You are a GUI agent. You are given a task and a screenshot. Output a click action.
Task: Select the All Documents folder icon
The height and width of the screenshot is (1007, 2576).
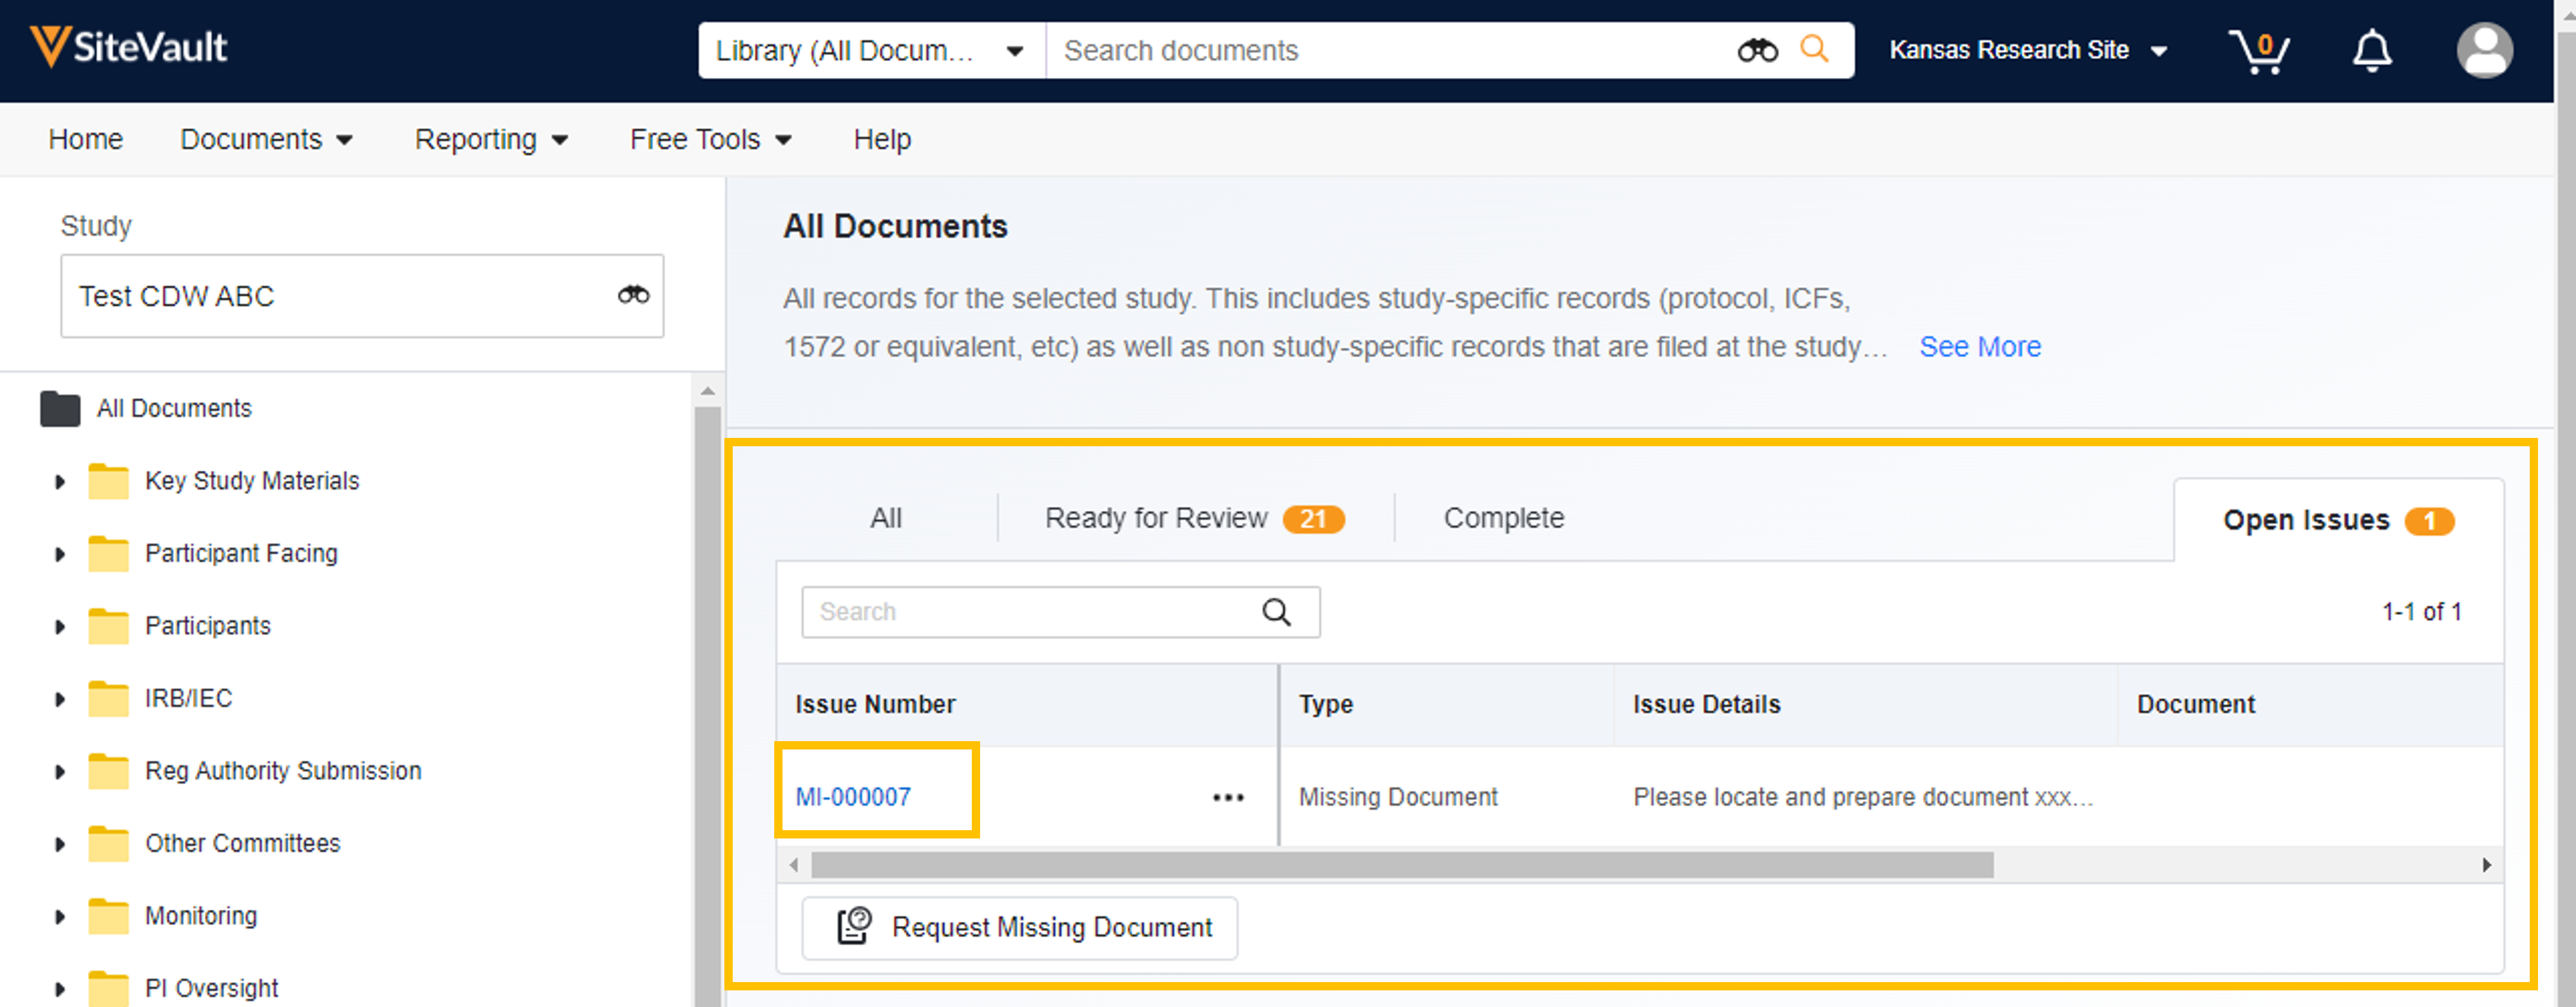60,409
